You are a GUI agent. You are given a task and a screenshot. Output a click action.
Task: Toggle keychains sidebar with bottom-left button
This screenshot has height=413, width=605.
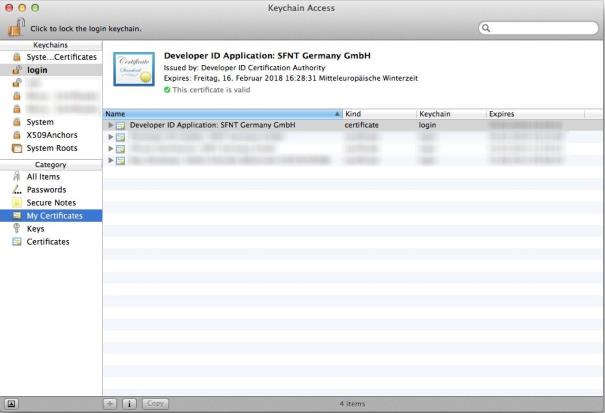point(12,404)
